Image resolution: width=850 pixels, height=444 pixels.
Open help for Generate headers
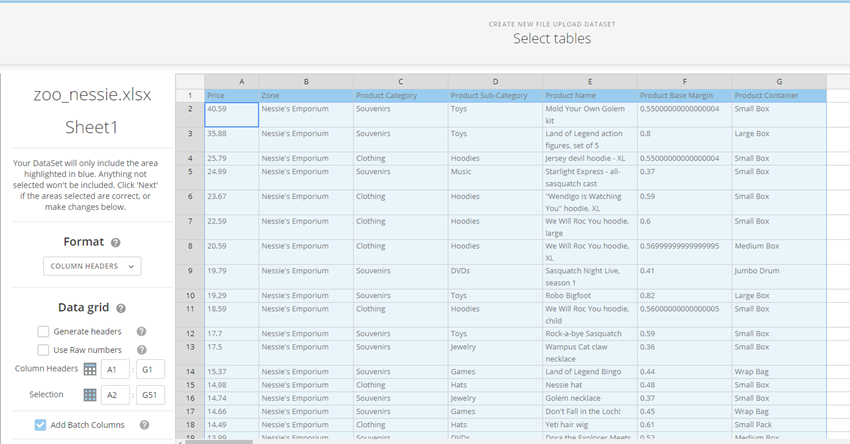pyautogui.click(x=141, y=332)
